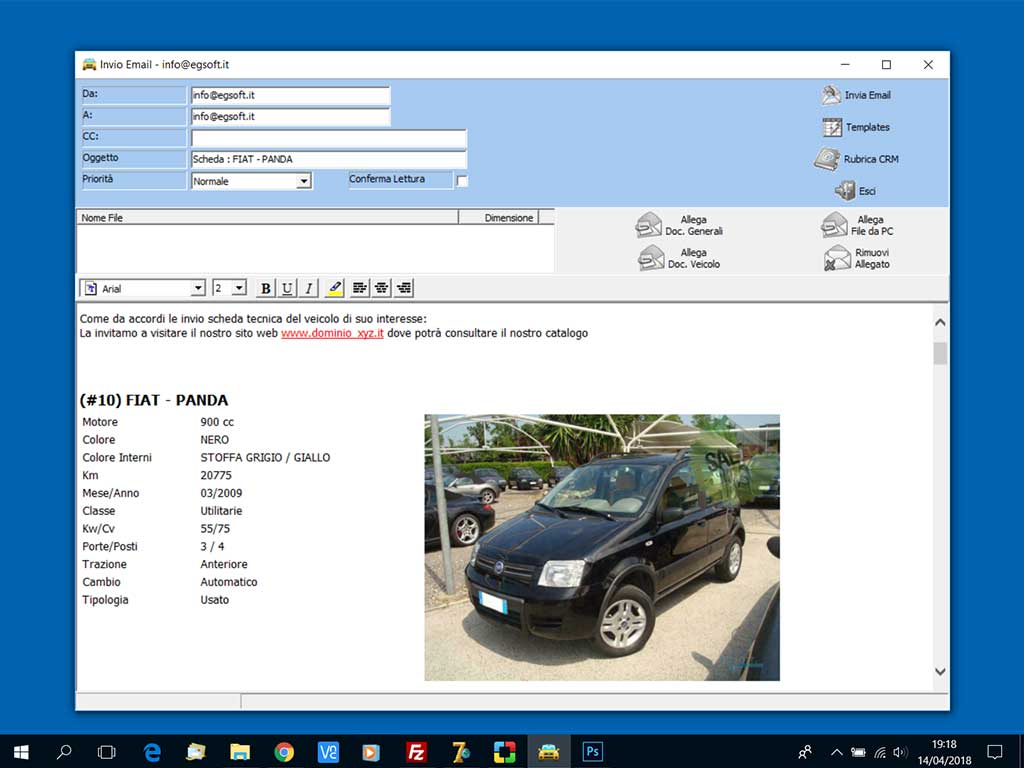The height and width of the screenshot is (768, 1024).
Task: Pick the text highlight color tool
Action: [x=334, y=288]
